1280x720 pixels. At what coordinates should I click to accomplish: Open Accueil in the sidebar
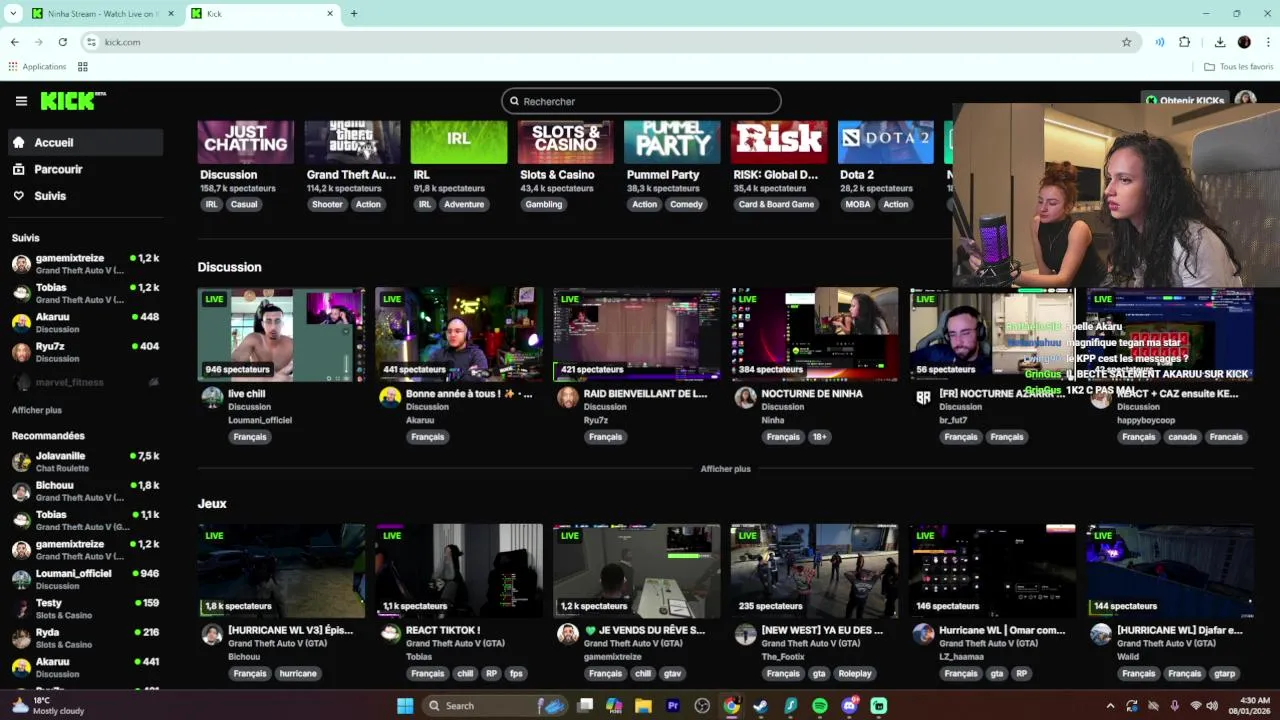point(86,142)
